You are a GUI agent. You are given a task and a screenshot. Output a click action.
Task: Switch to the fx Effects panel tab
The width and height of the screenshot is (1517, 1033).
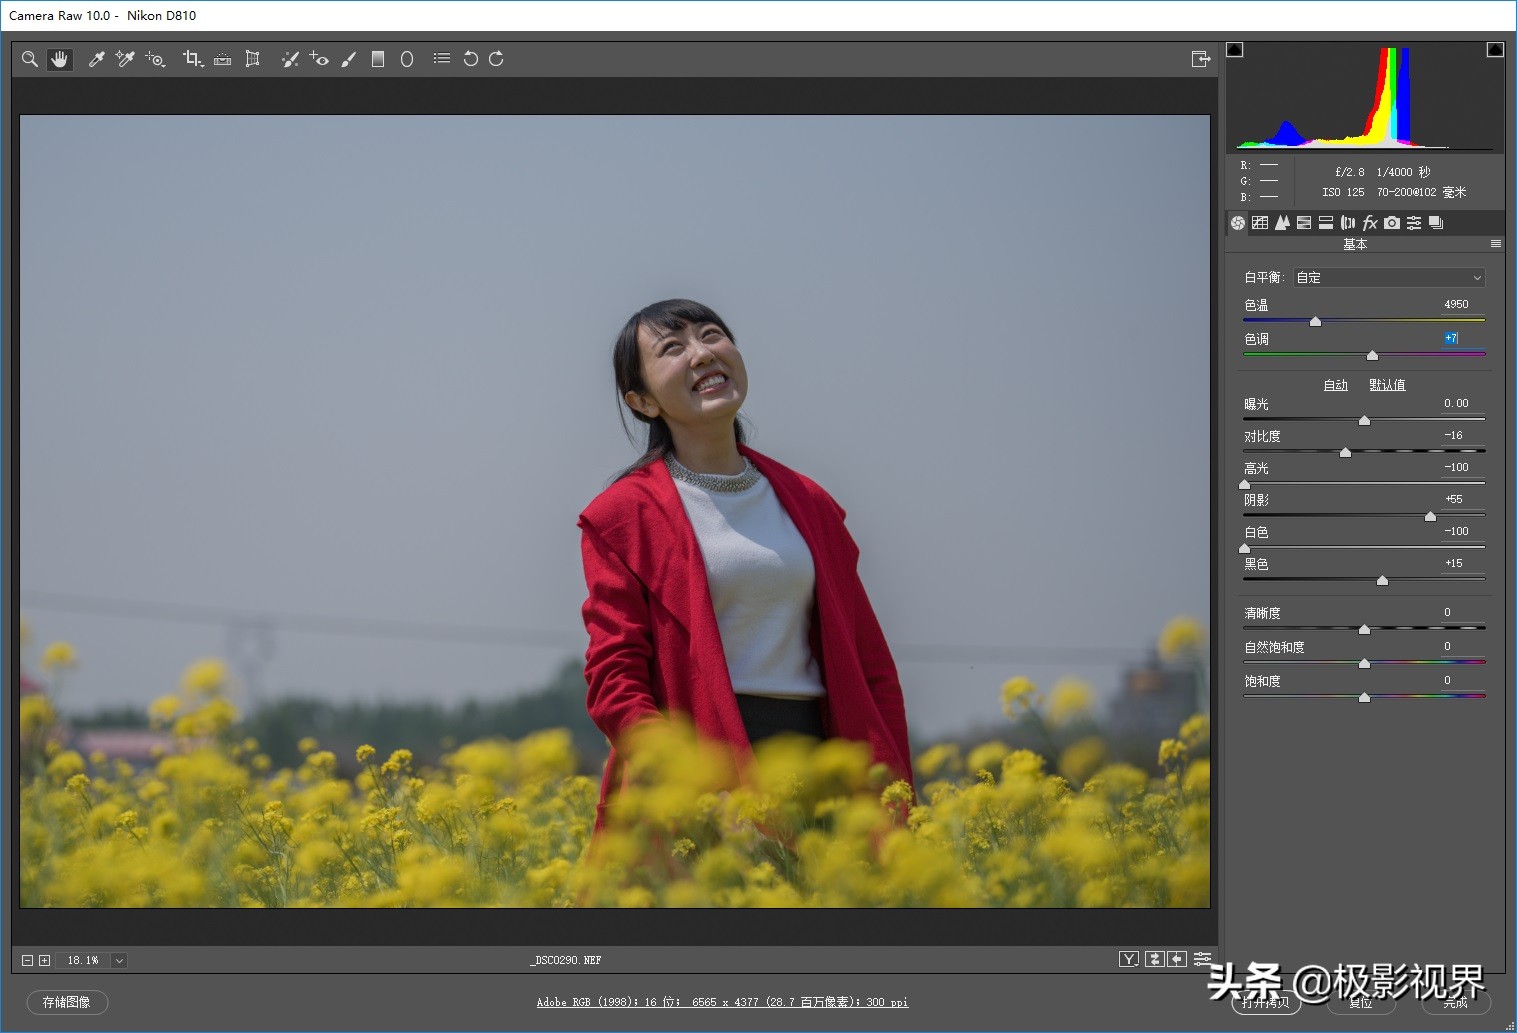(1370, 223)
